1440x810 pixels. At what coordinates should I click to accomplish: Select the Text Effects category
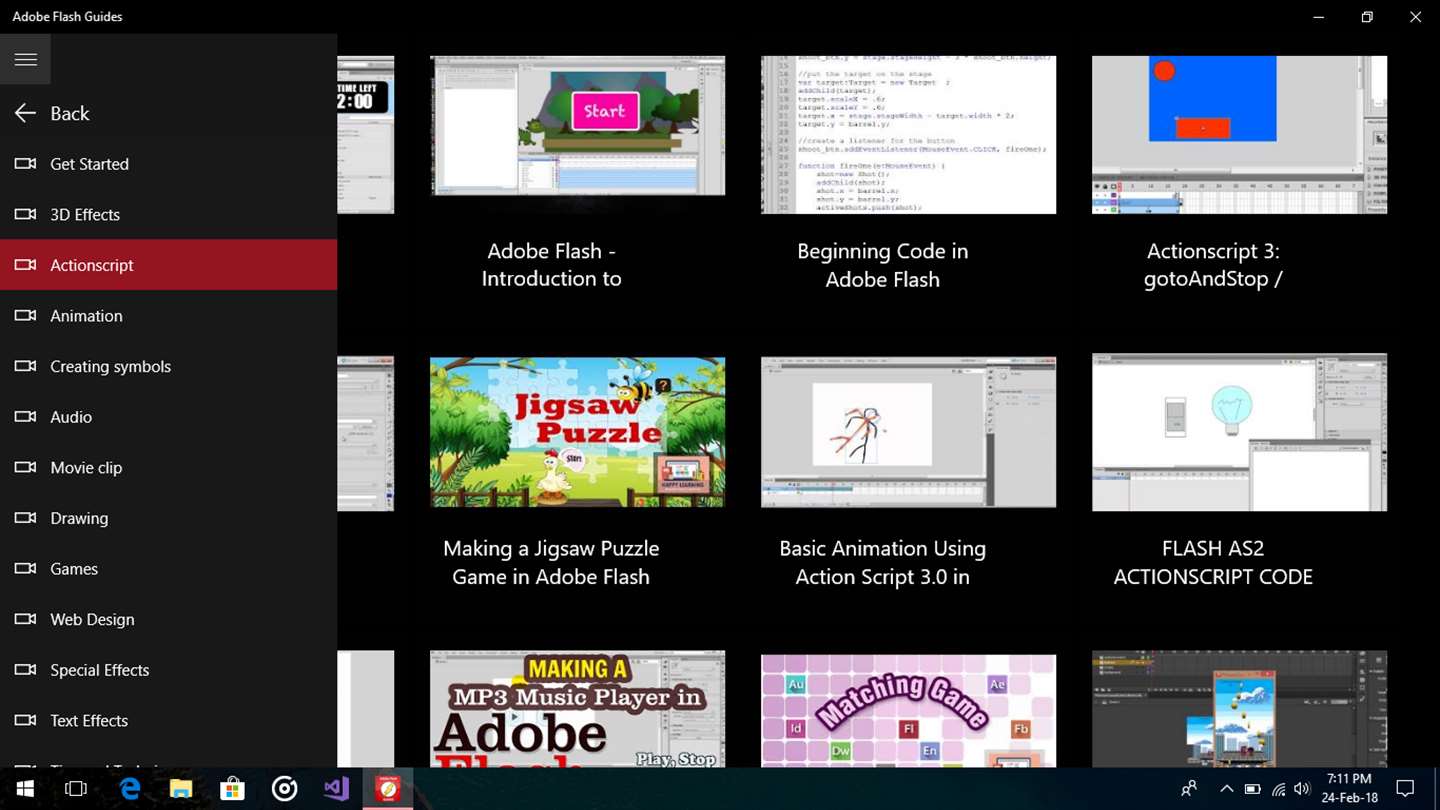pyautogui.click(x=169, y=721)
